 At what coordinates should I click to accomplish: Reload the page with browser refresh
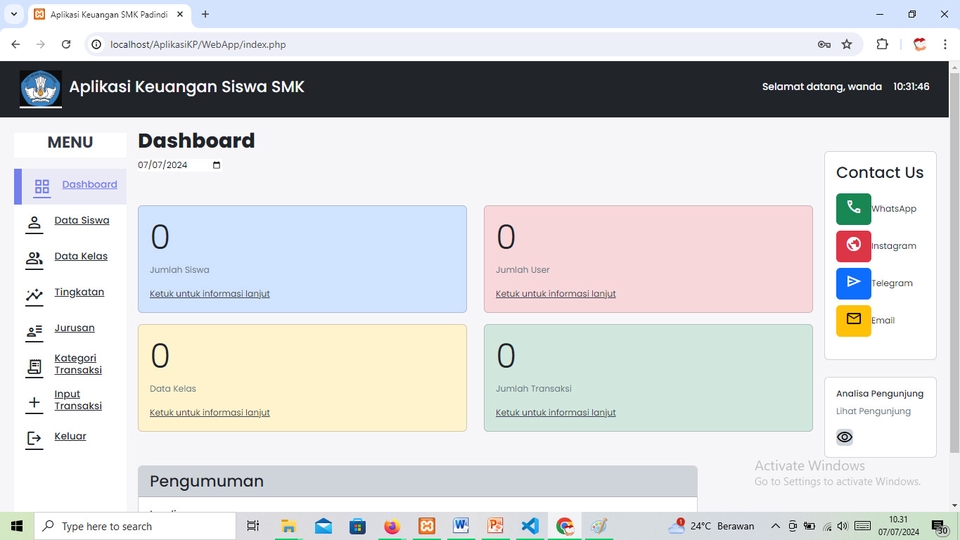point(66,44)
